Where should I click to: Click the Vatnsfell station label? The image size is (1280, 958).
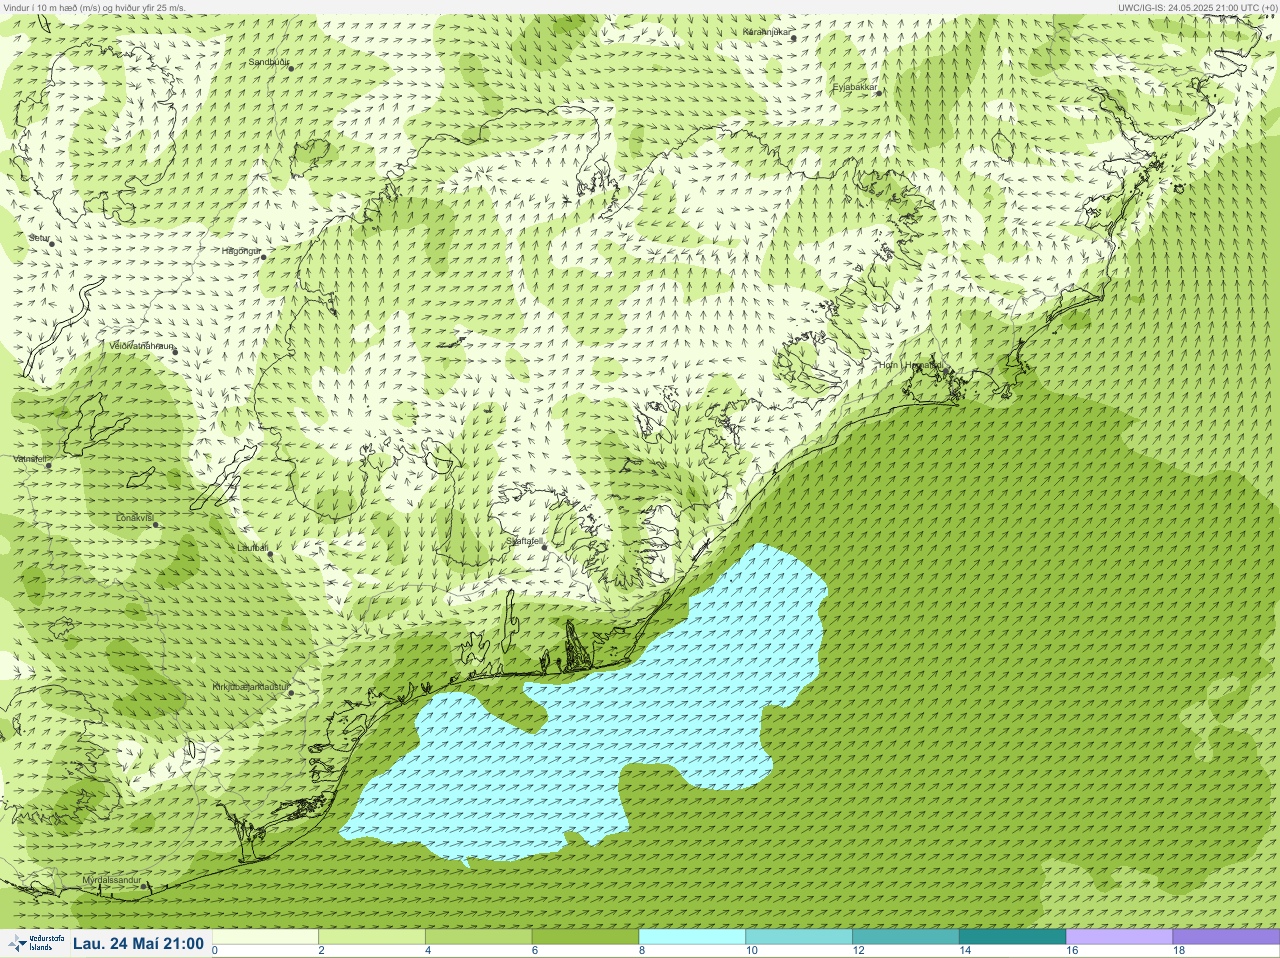click(x=30, y=459)
